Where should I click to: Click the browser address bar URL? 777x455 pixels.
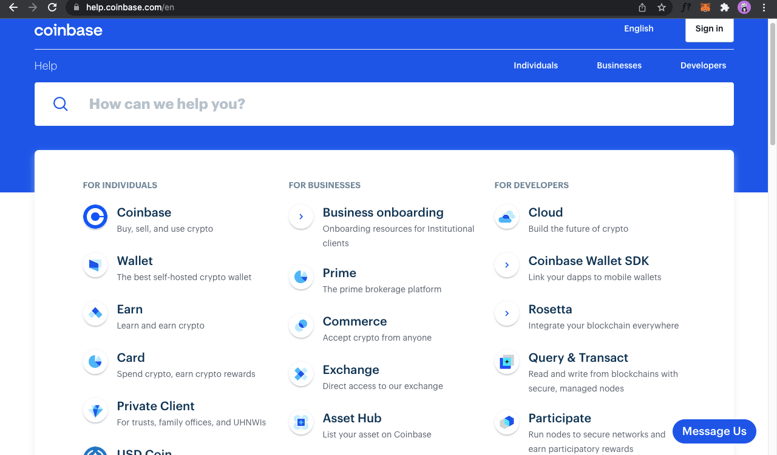pyautogui.click(x=130, y=7)
